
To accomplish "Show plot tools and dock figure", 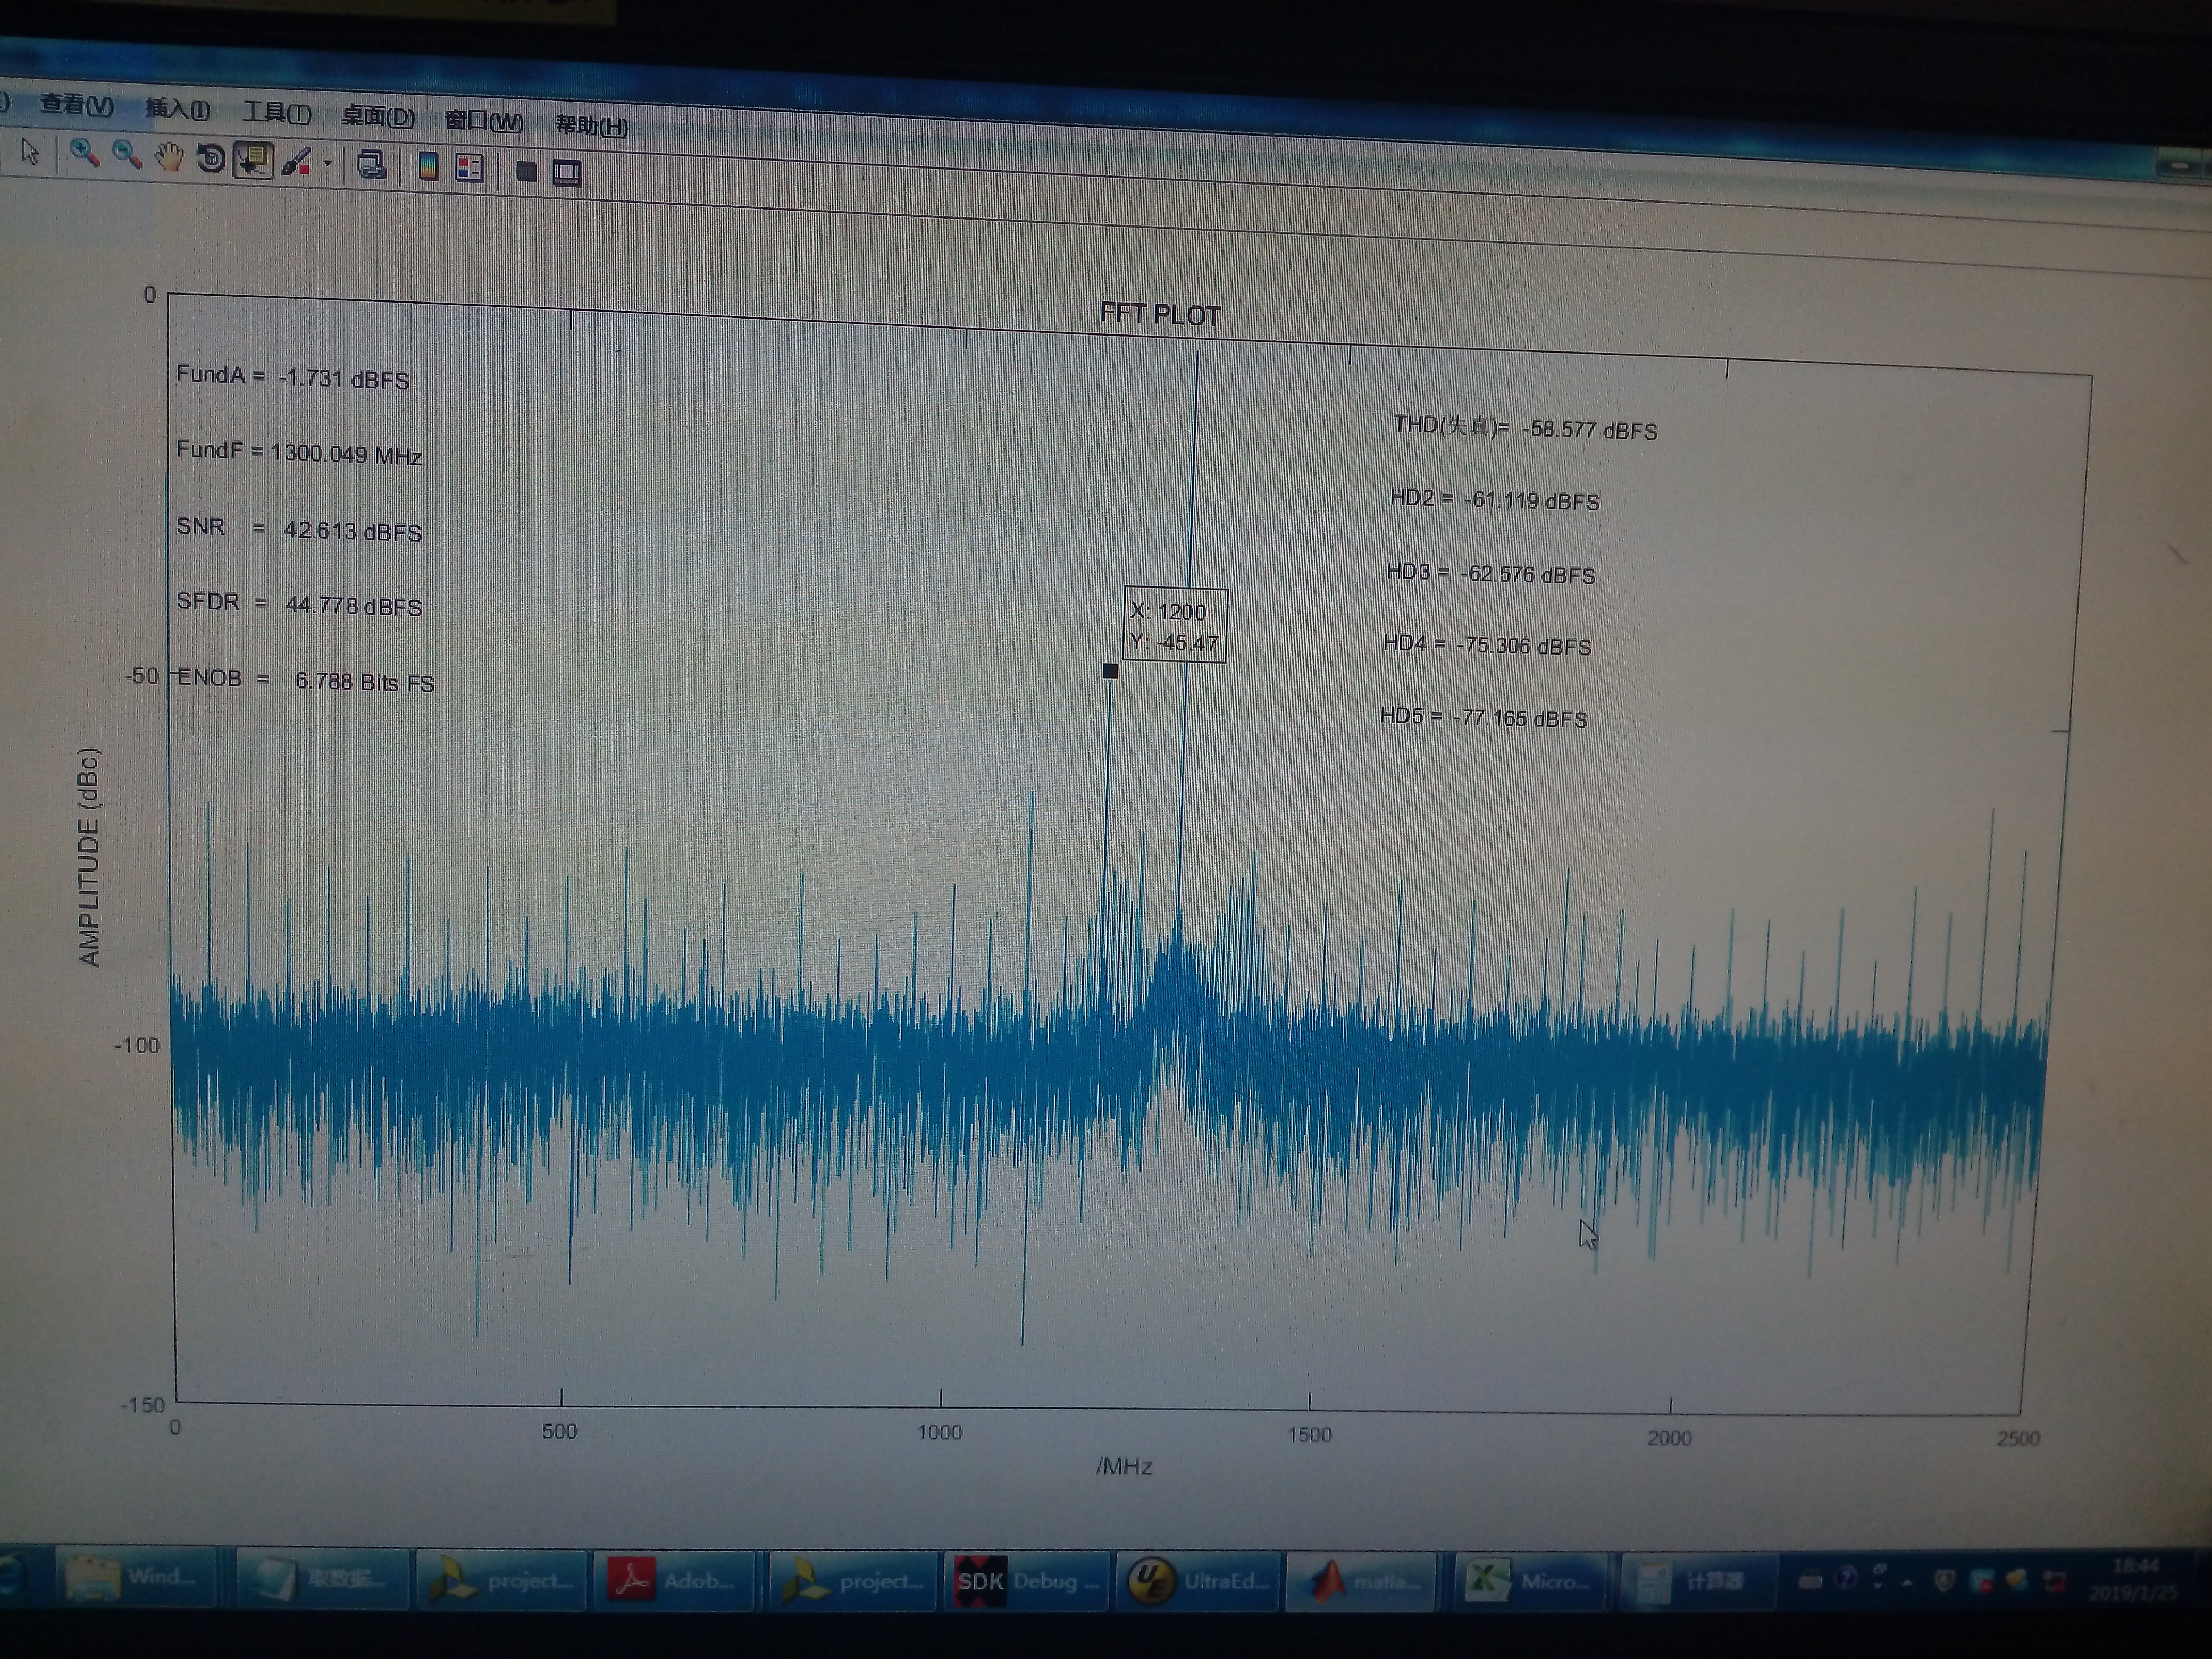I will [x=567, y=173].
